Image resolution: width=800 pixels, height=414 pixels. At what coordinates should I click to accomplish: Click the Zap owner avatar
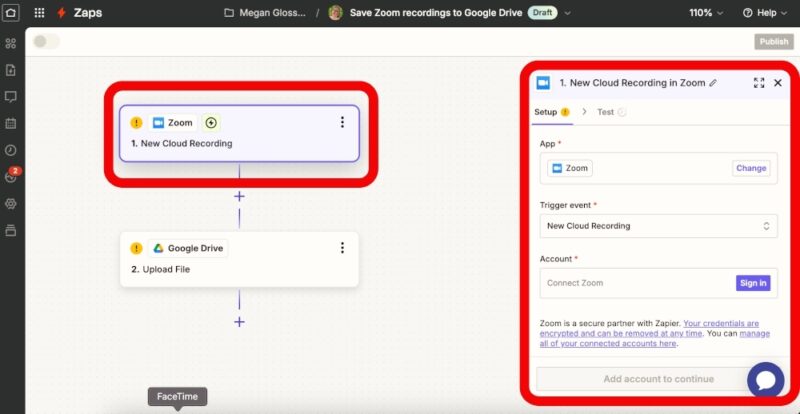[x=335, y=13]
